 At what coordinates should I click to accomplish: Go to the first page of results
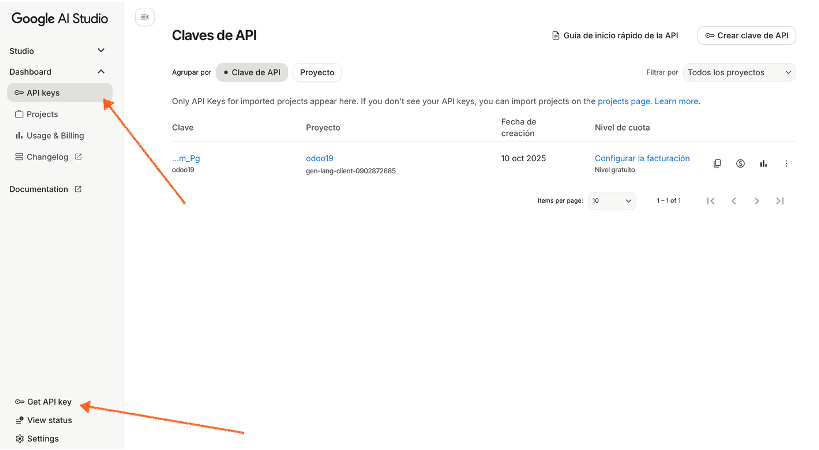(x=710, y=201)
